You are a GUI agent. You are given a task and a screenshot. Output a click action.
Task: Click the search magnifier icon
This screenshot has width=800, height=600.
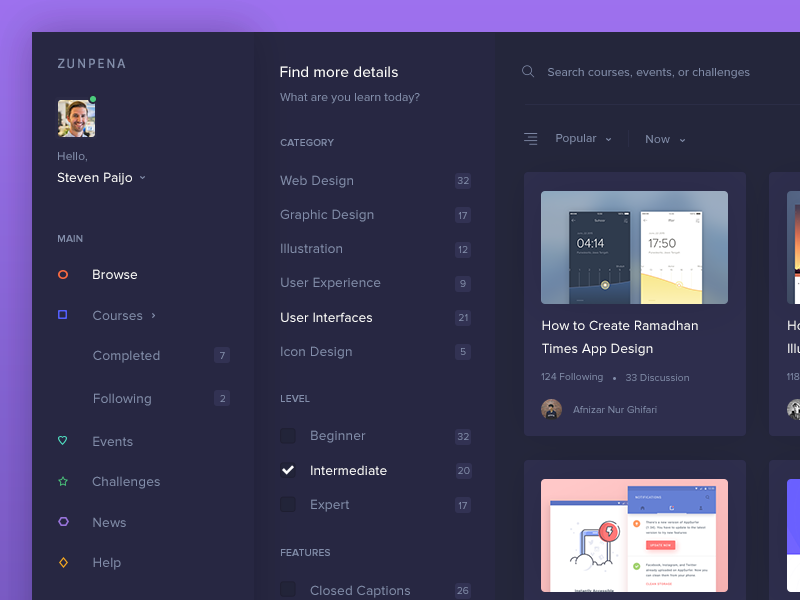pyautogui.click(x=528, y=72)
